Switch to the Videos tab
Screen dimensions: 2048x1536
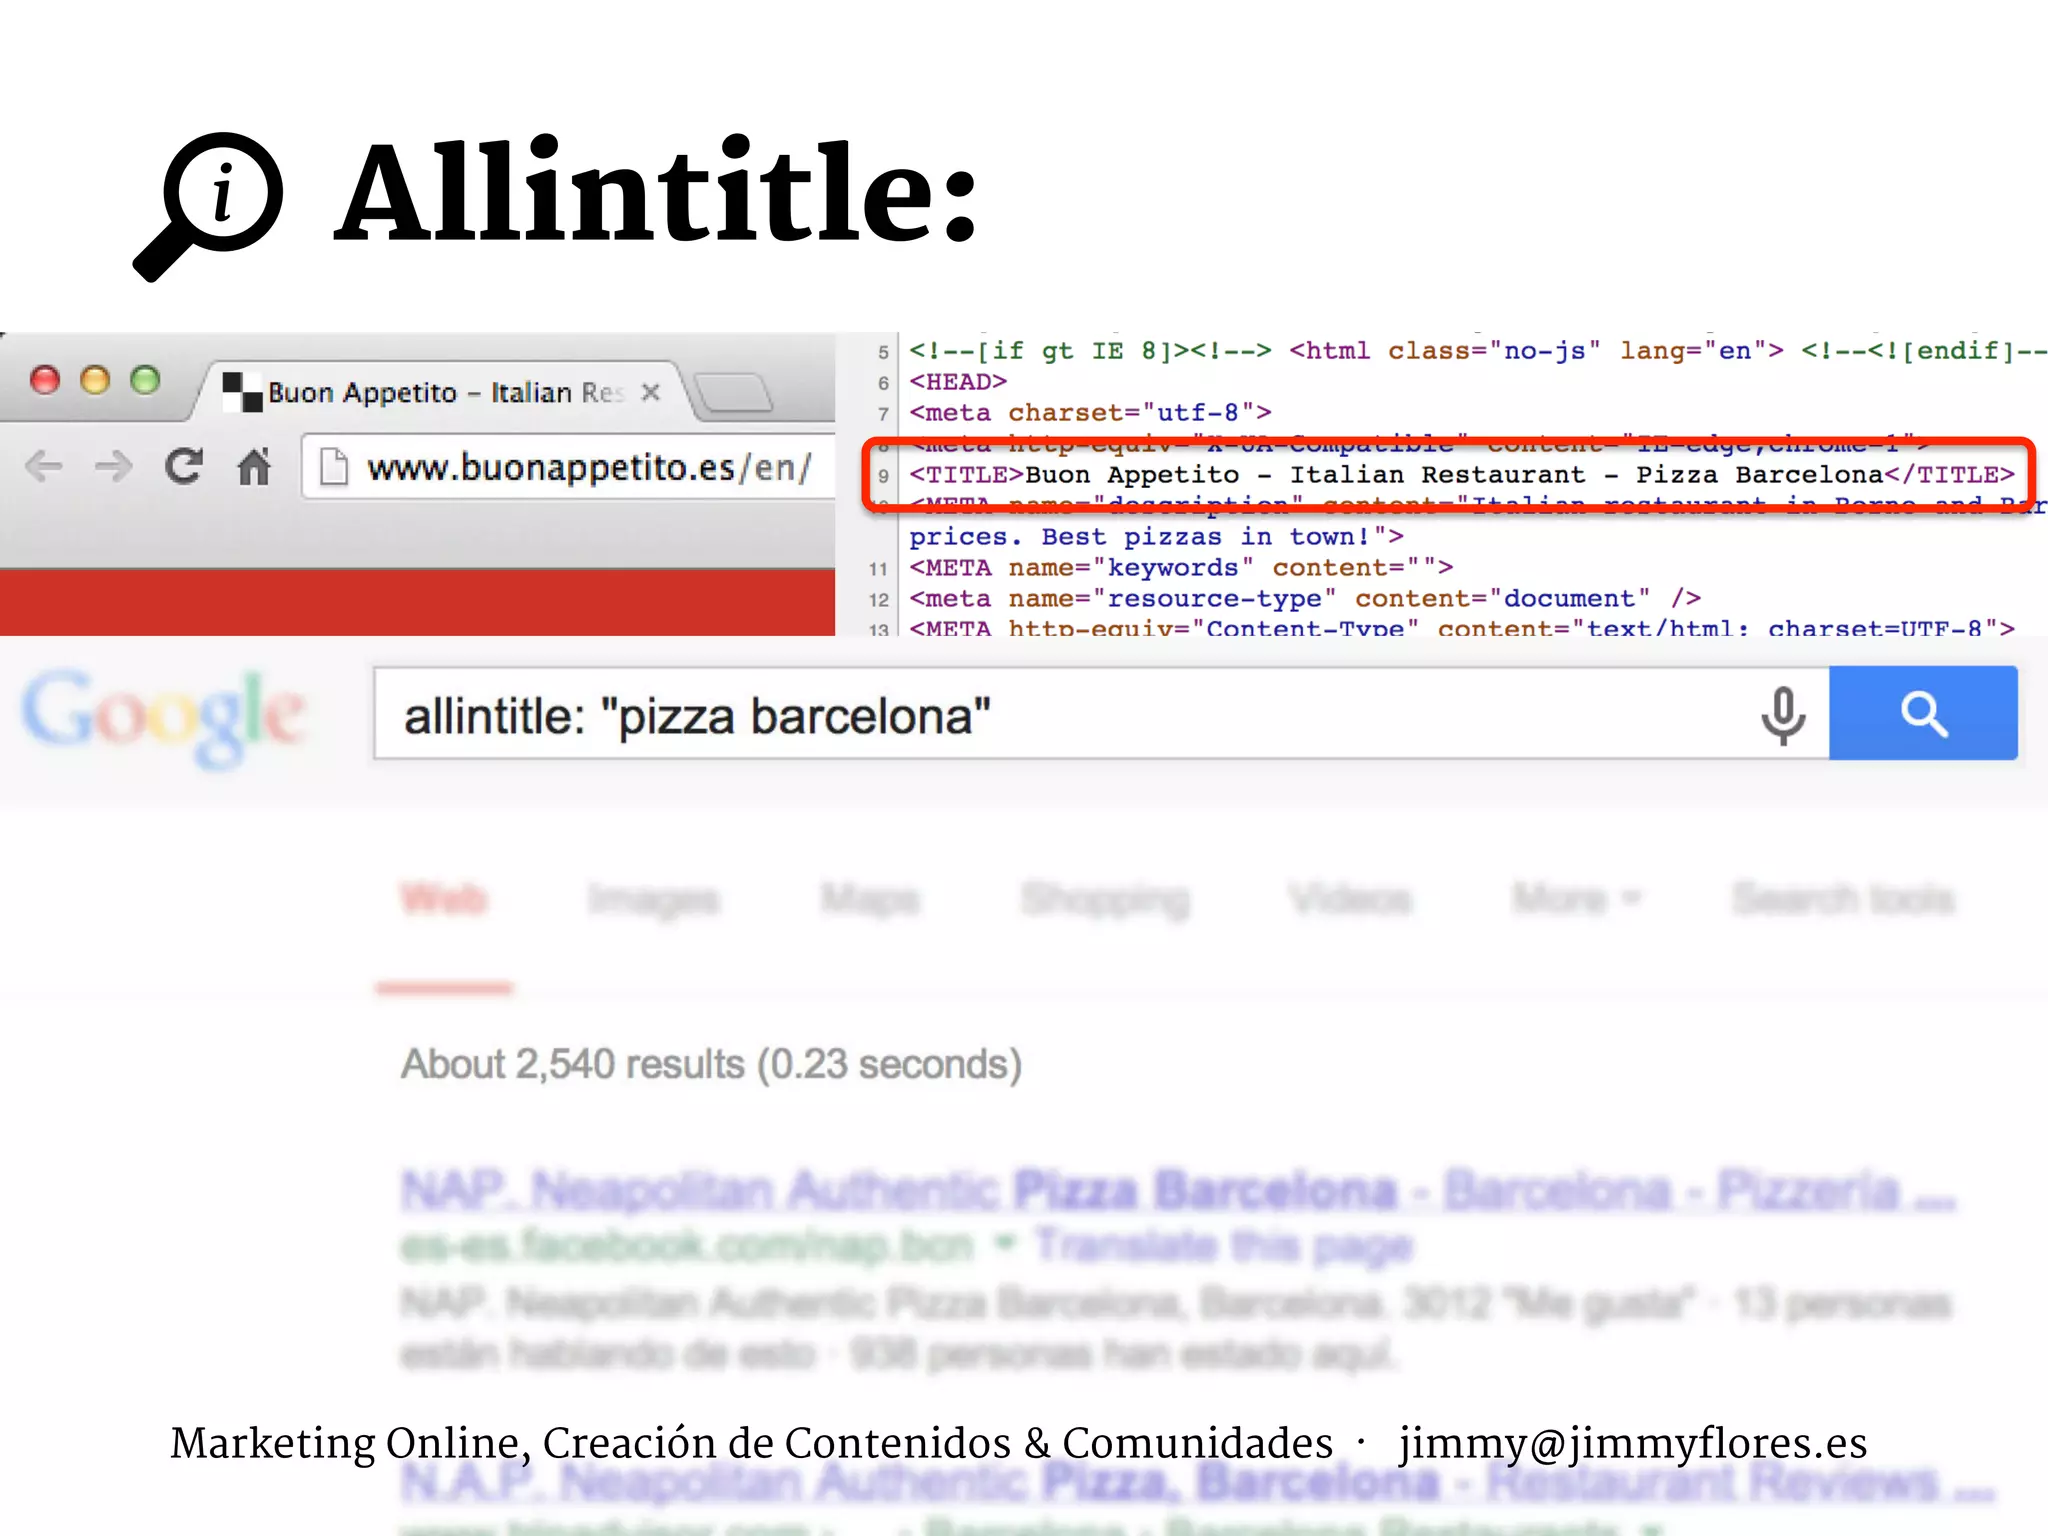[x=1350, y=899]
